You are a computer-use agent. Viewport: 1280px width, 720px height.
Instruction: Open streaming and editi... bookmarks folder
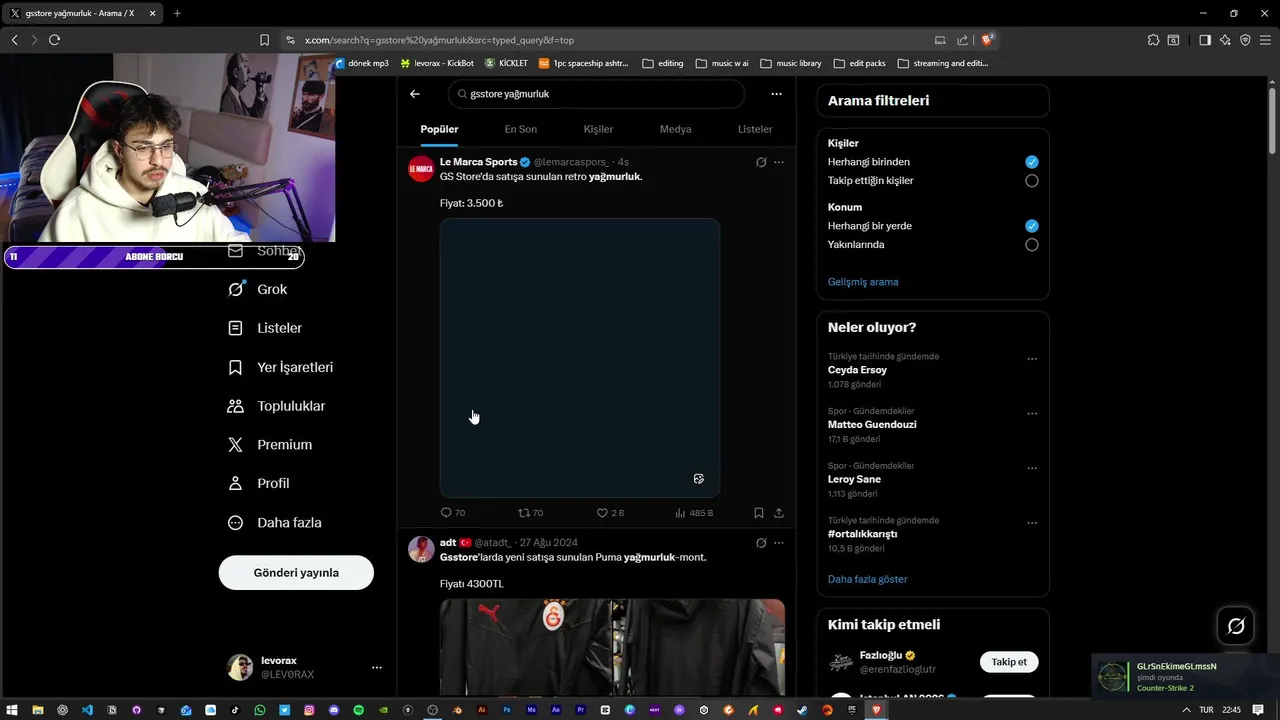(x=943, y=63)
